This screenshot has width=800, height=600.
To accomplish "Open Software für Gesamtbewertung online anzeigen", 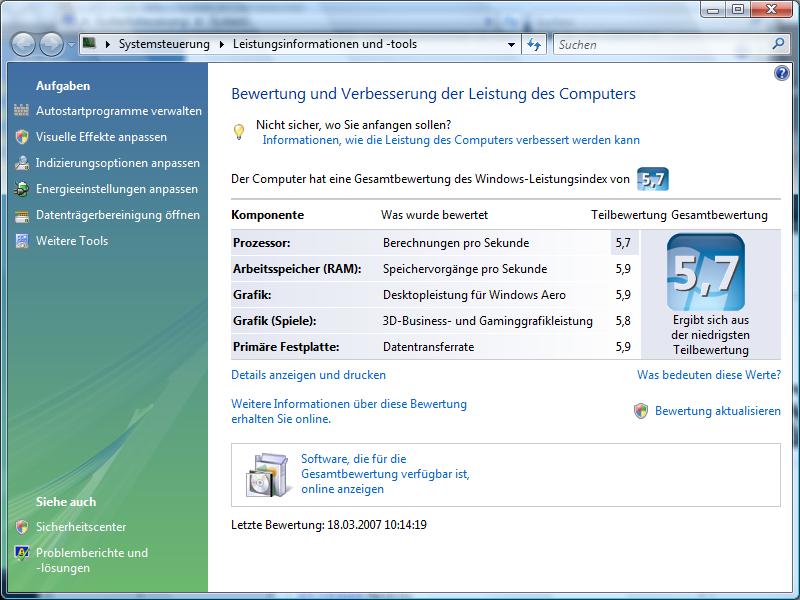I will 385,474.
